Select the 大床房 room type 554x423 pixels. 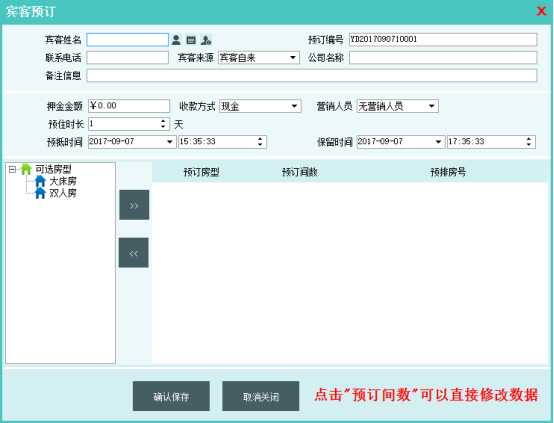tap(63, 181)
